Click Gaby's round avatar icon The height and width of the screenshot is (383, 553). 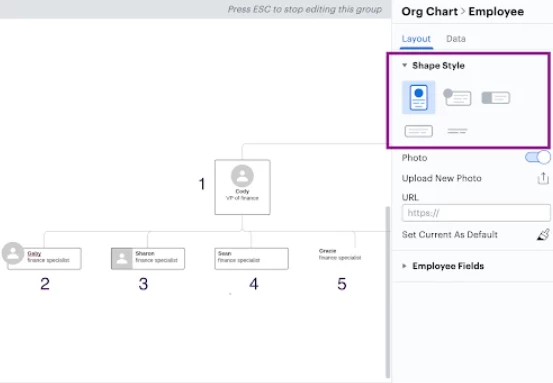13,253
